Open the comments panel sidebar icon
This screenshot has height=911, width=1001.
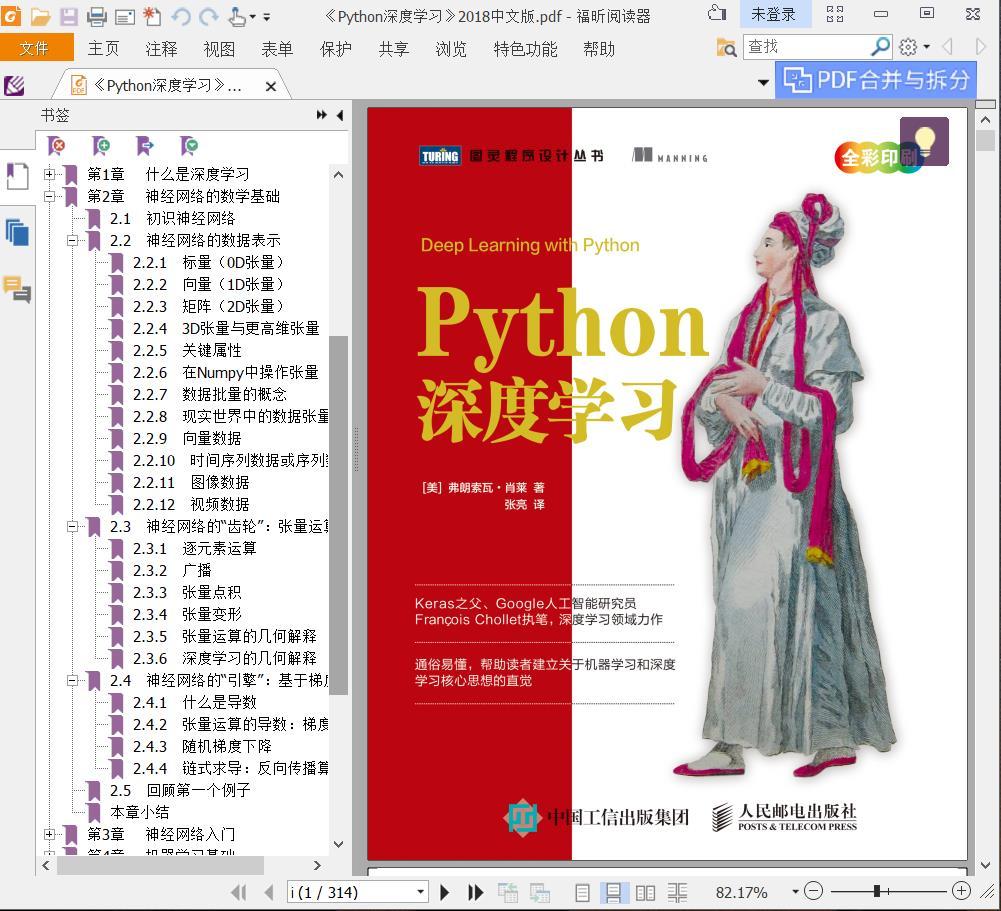coord(17,289)
